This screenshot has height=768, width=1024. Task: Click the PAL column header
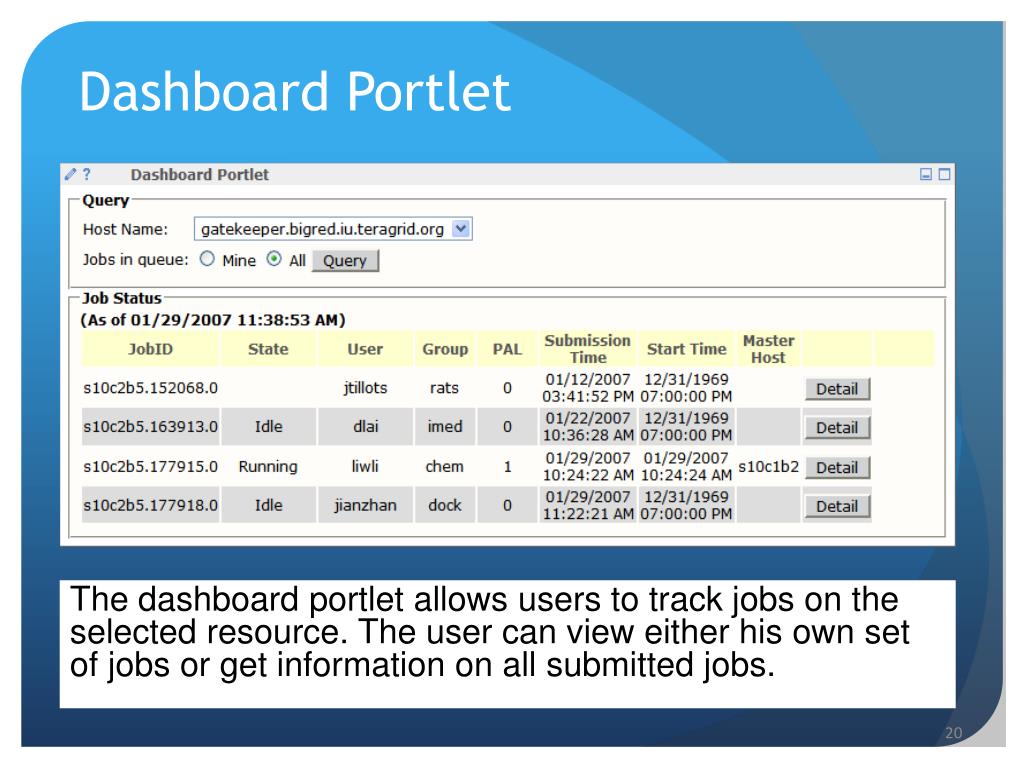(507, 349)
